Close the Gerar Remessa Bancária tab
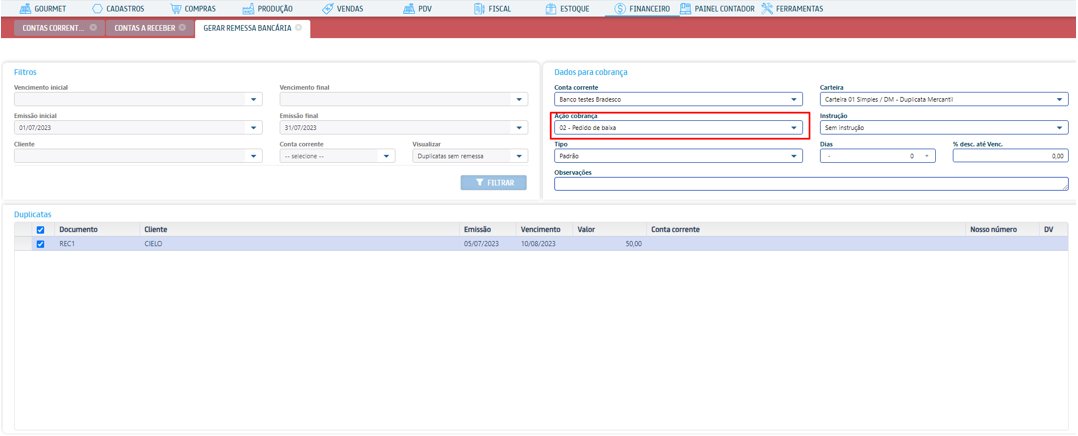Viewport: 1078px width, 436px height. 299,28
